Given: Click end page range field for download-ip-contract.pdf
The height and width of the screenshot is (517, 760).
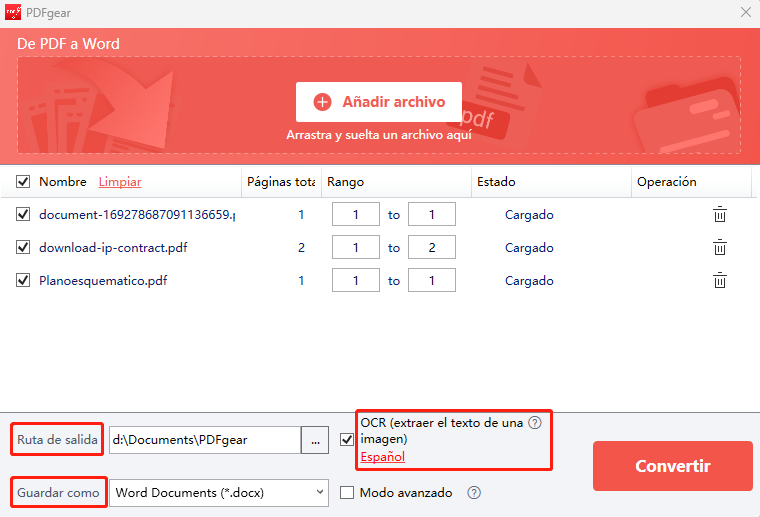Looking at the screenshot, I should pos(432,248).
